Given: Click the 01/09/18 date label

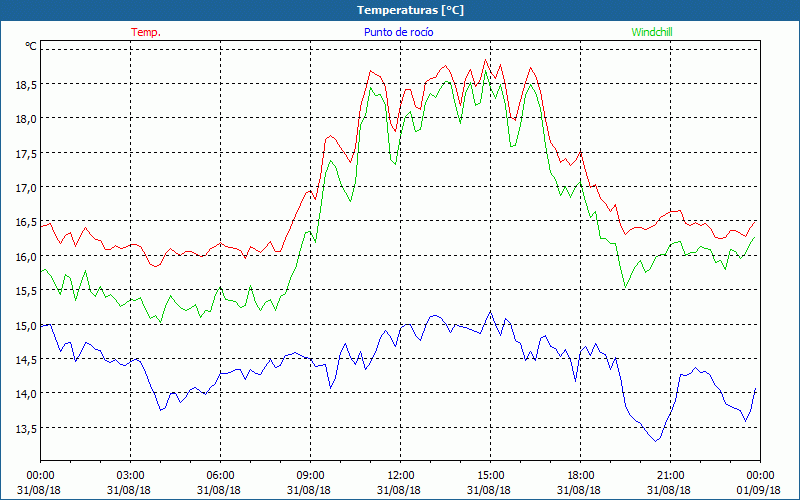Looking at the screenshot, I should 759,490.
